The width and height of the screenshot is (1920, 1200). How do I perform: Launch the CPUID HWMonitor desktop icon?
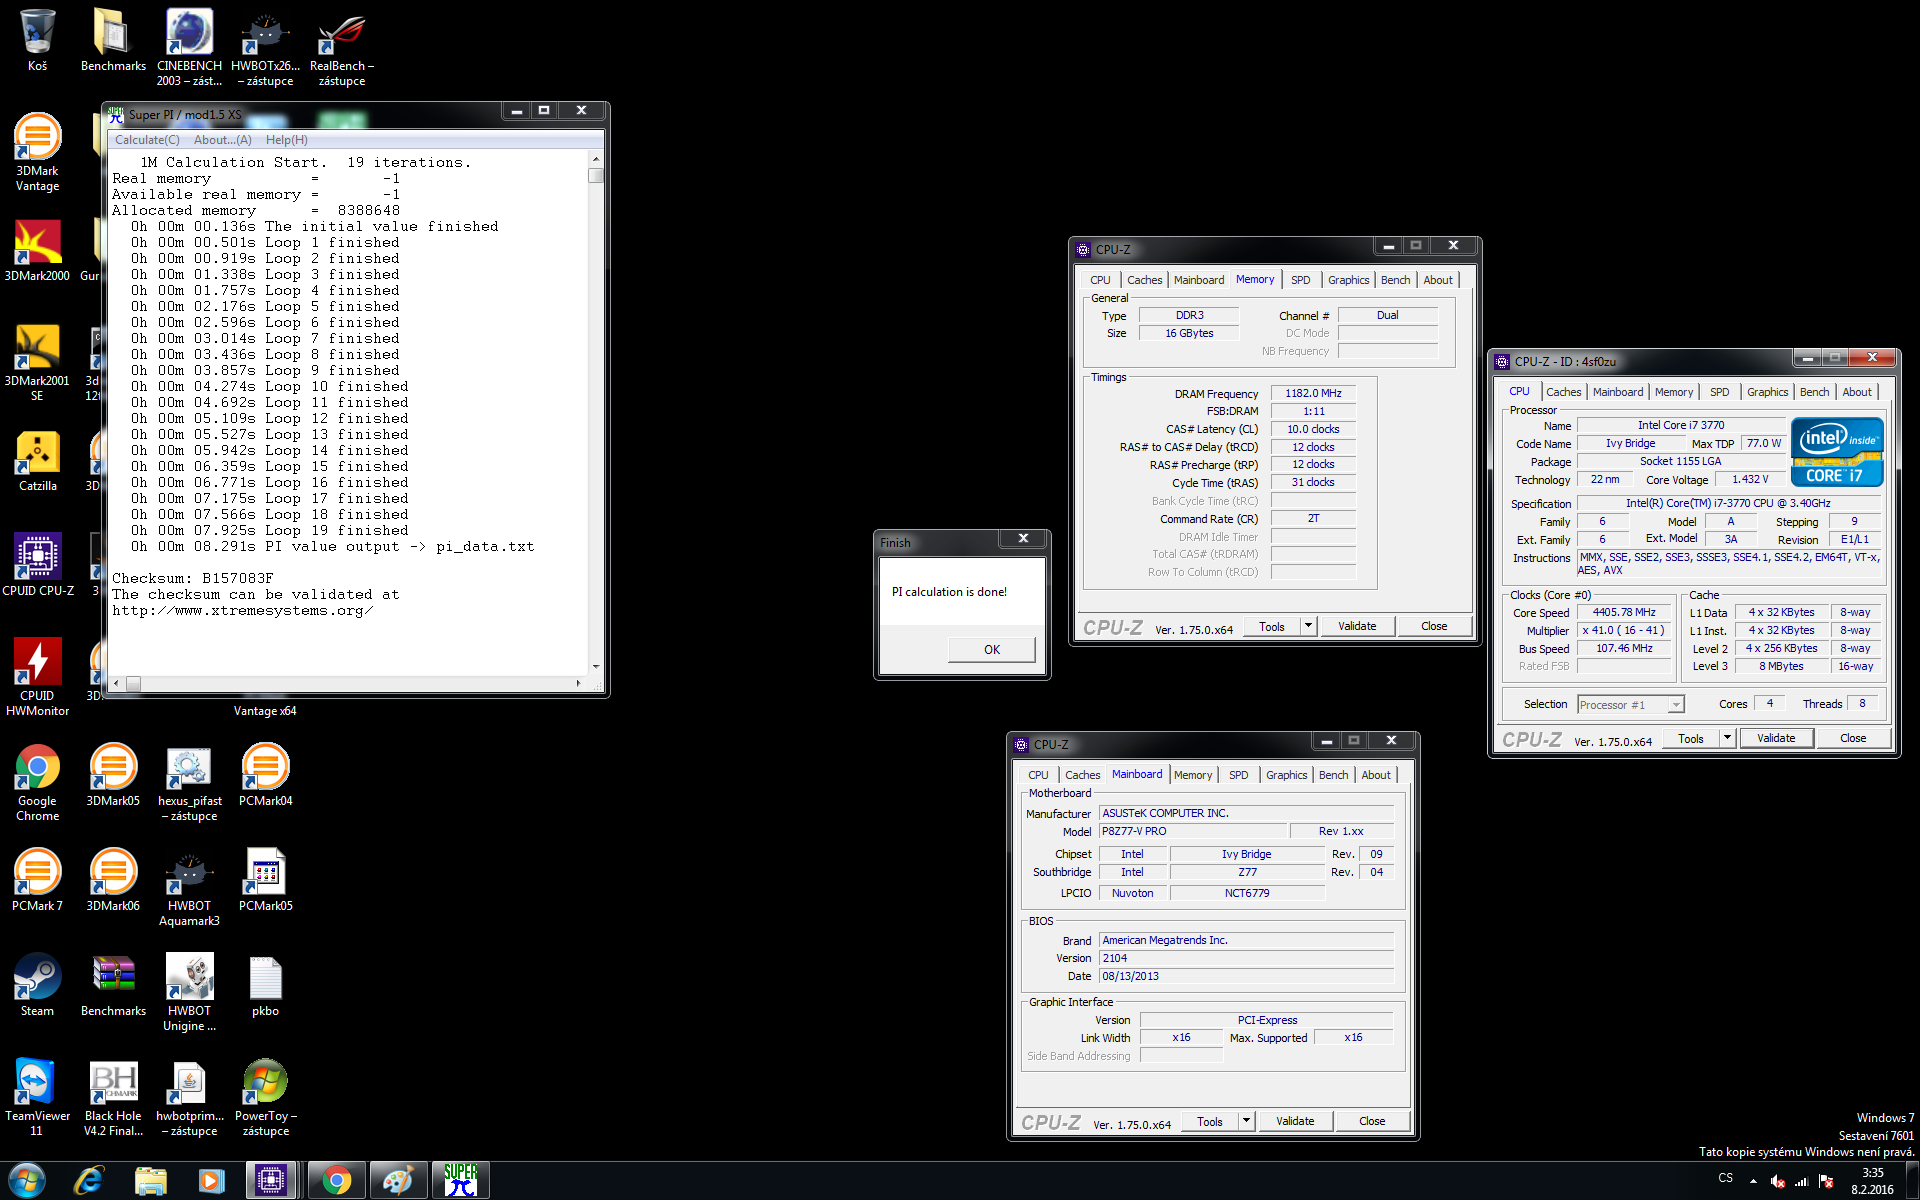pos(37,677)
